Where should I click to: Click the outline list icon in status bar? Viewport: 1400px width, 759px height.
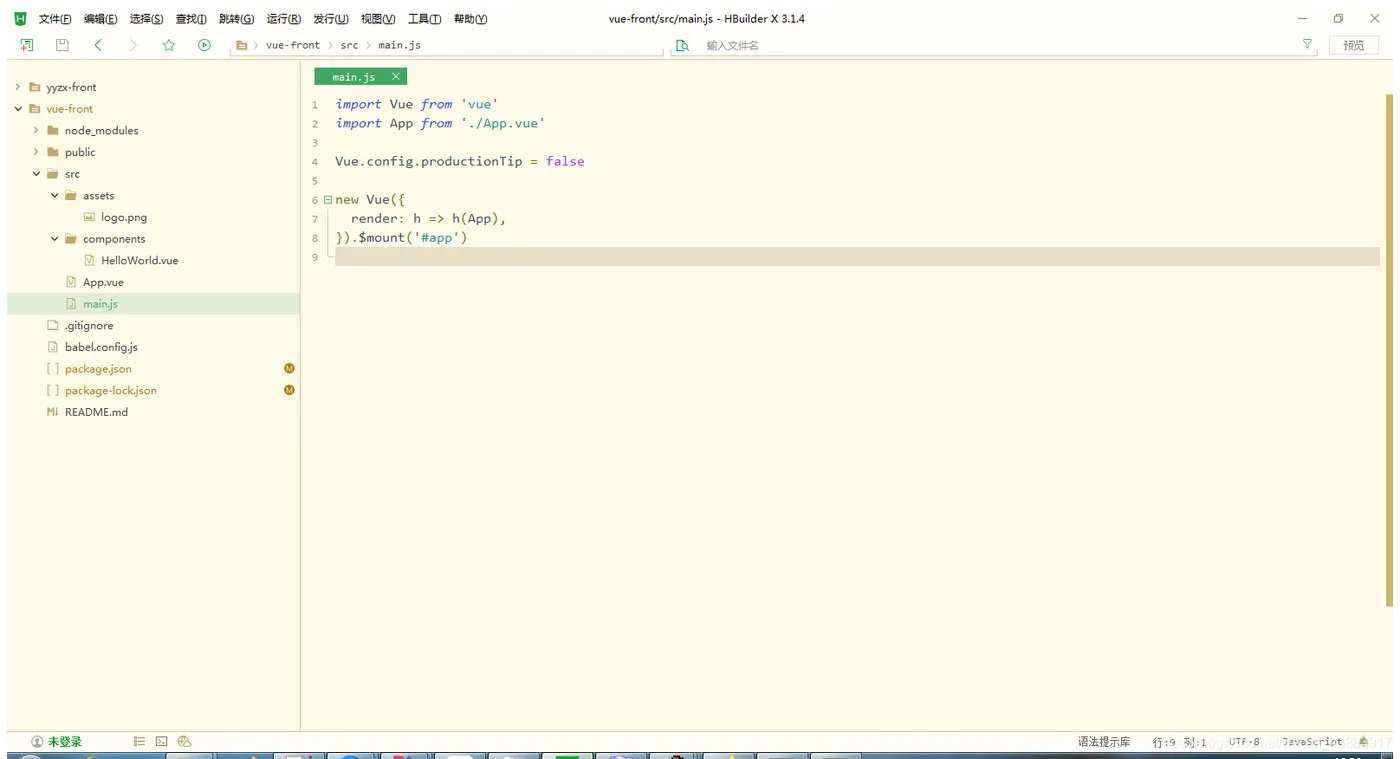coord(139,742)
